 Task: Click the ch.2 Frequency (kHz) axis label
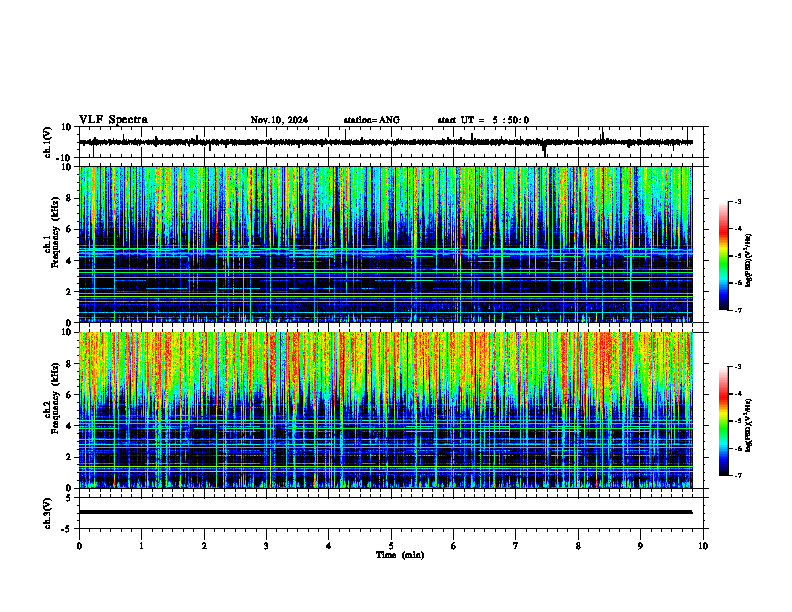52,398
